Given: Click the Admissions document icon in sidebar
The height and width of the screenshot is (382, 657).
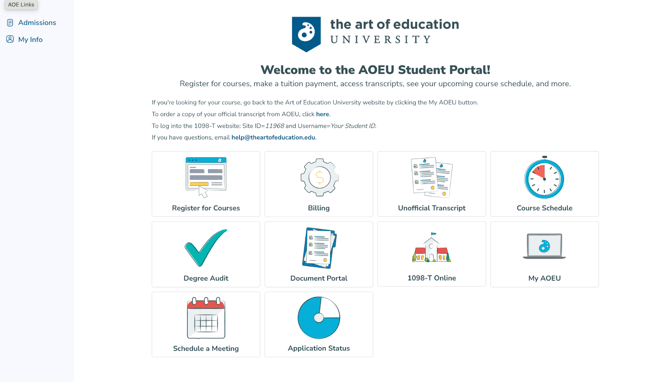Looking at the screenshot, I should pos(10,23).
